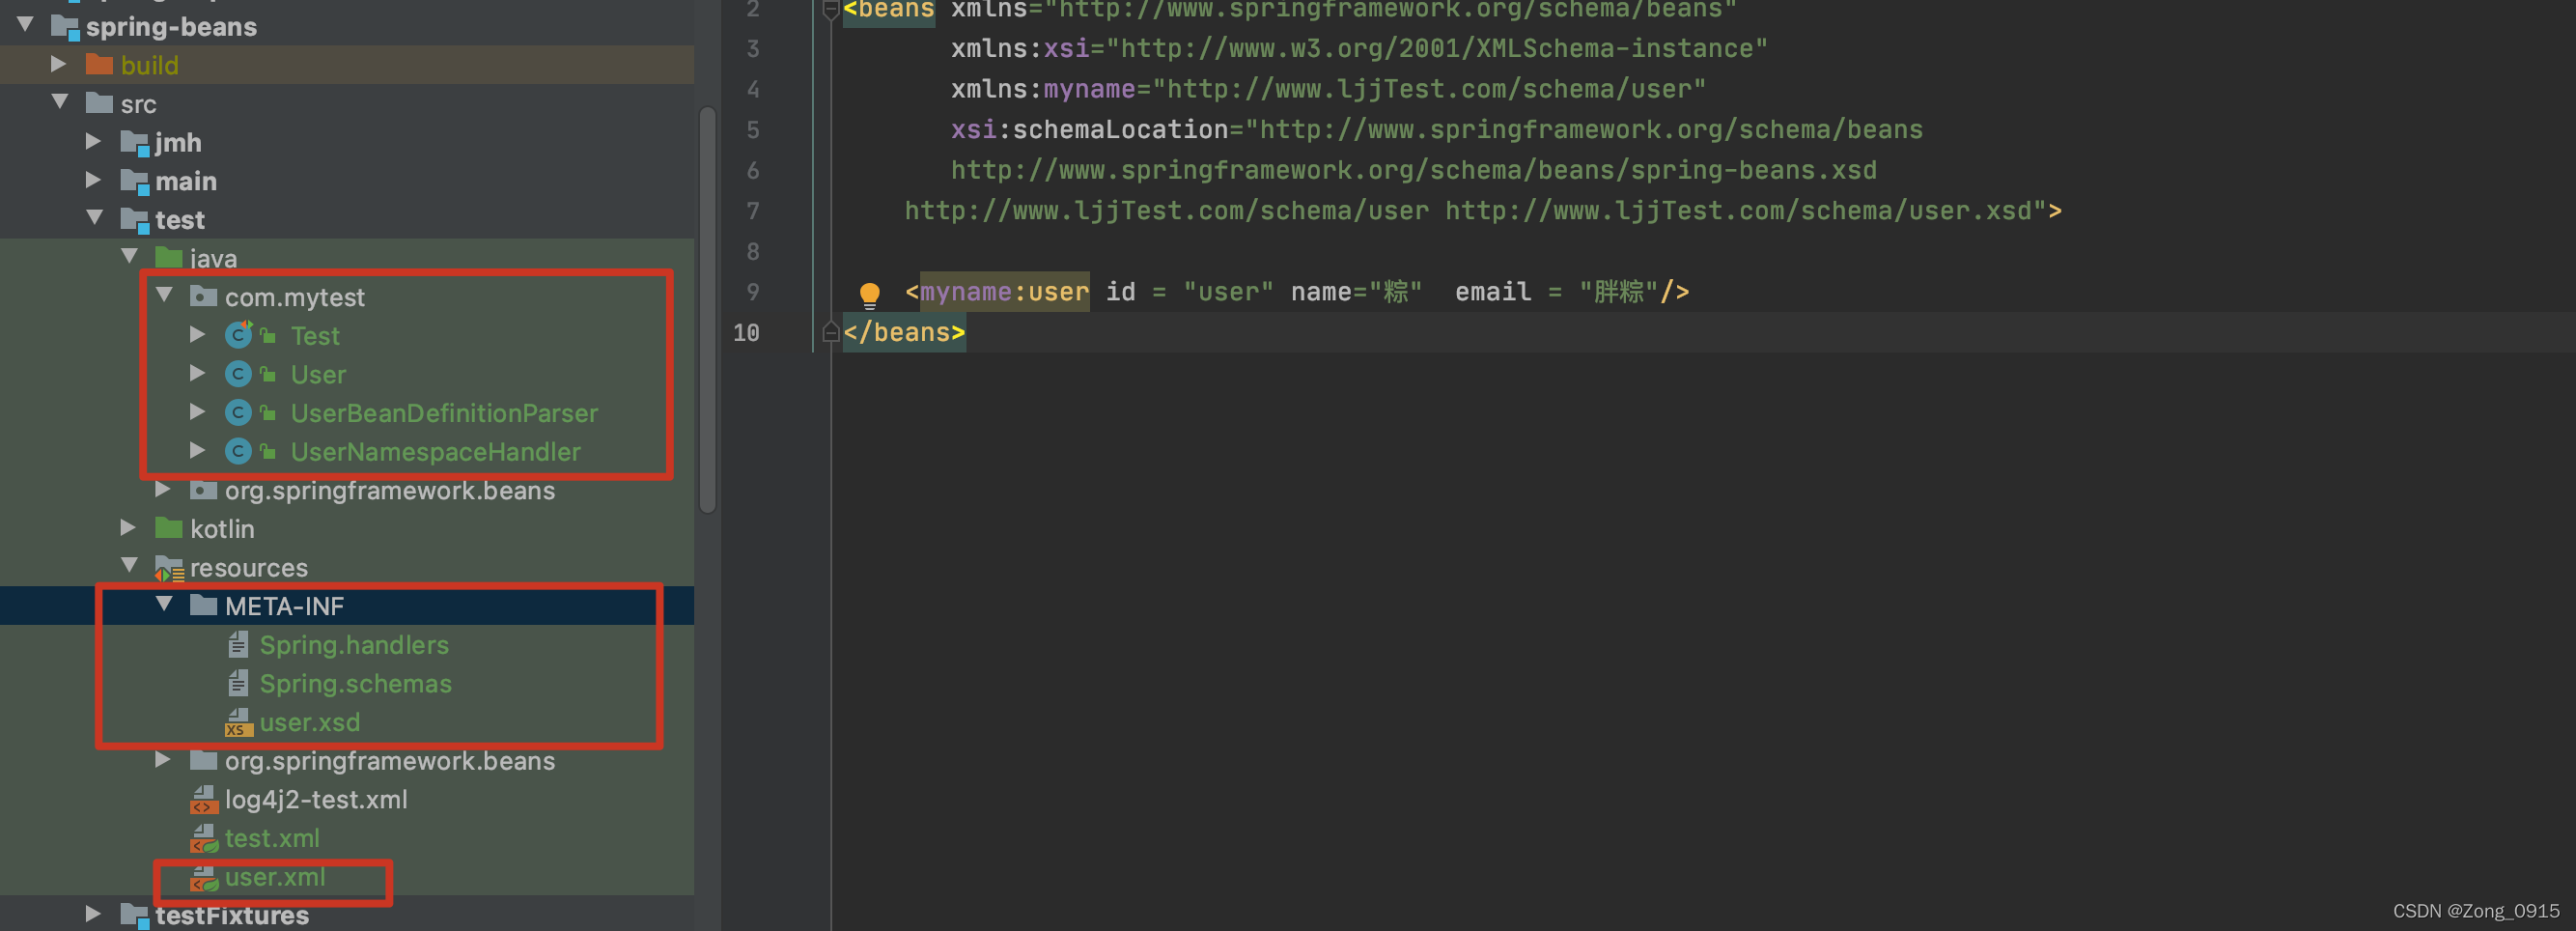
Task: Select UserNamespaceHandler in project tree
Action: pos(435,452)
